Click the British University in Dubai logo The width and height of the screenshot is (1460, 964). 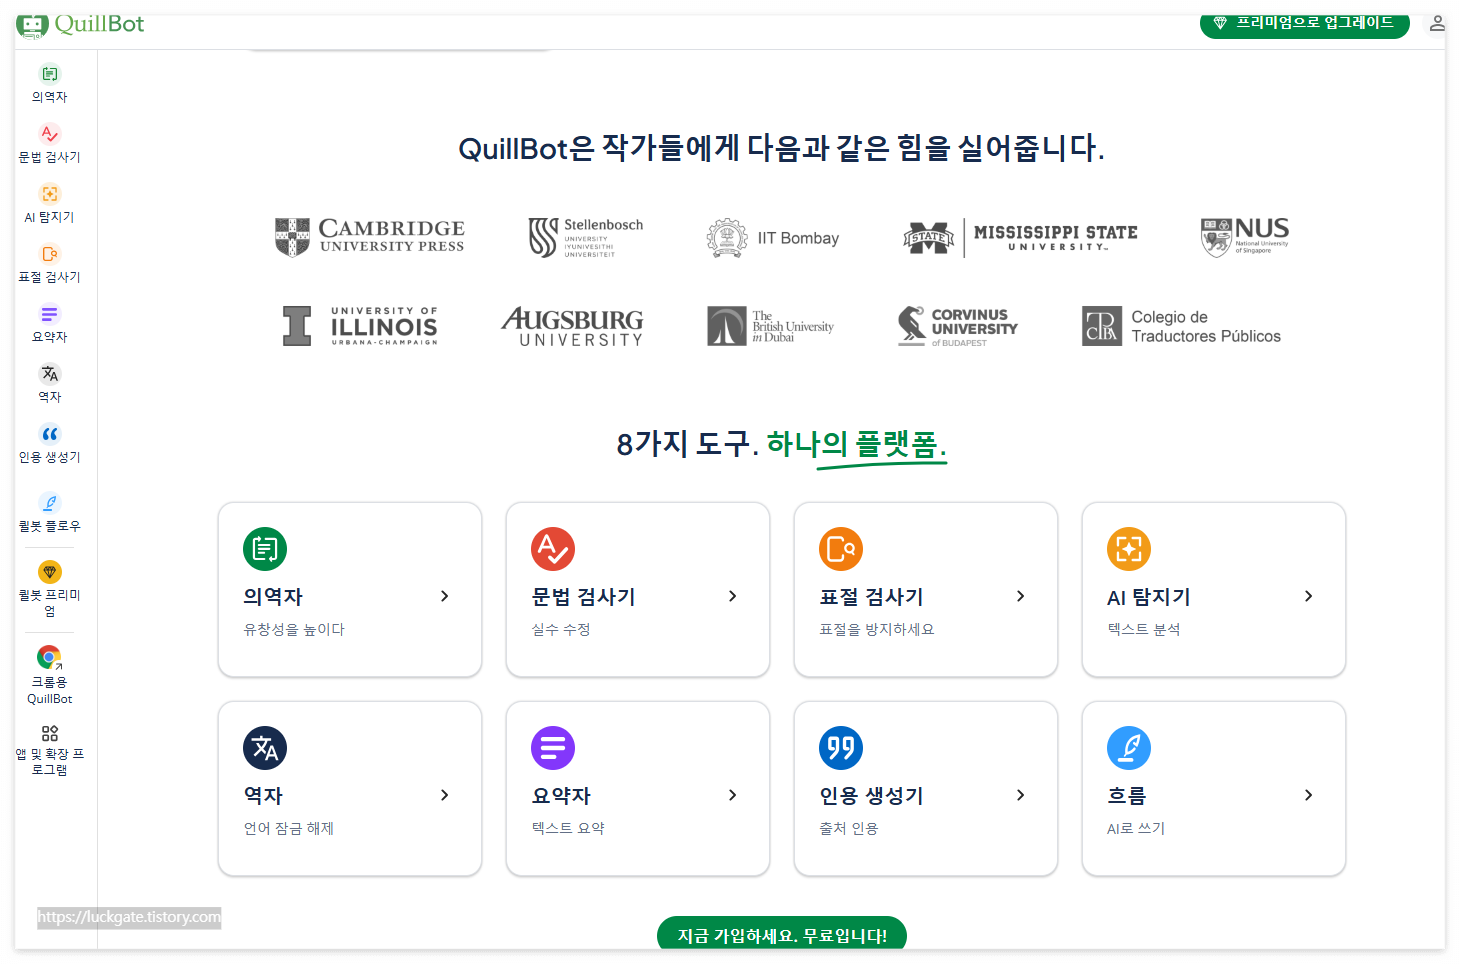(771, 326)
